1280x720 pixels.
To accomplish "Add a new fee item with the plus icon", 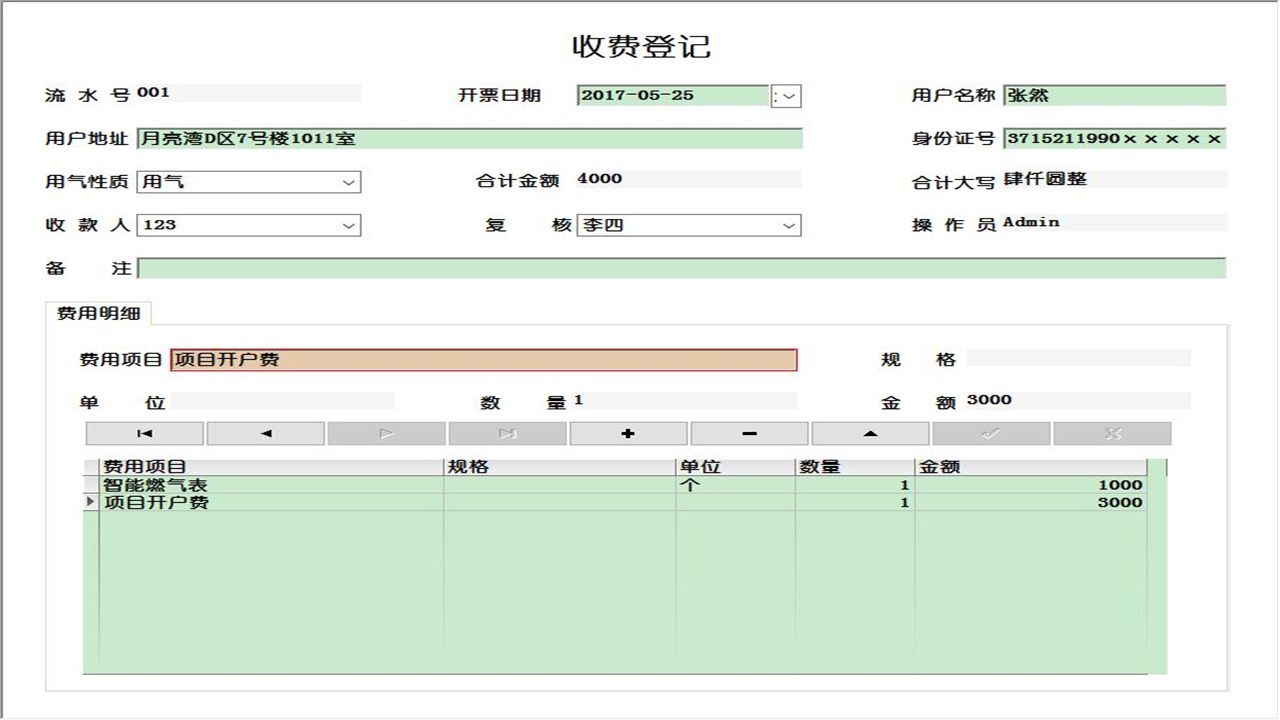I will point(628,432).
